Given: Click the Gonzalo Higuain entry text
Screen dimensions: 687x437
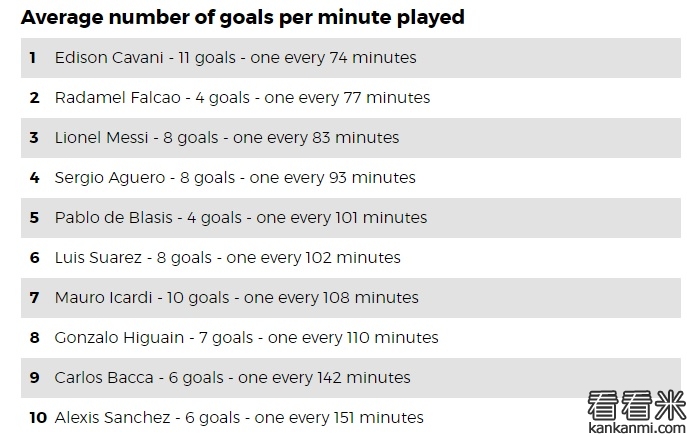Looking at the screenshot, I should (246, 338).
